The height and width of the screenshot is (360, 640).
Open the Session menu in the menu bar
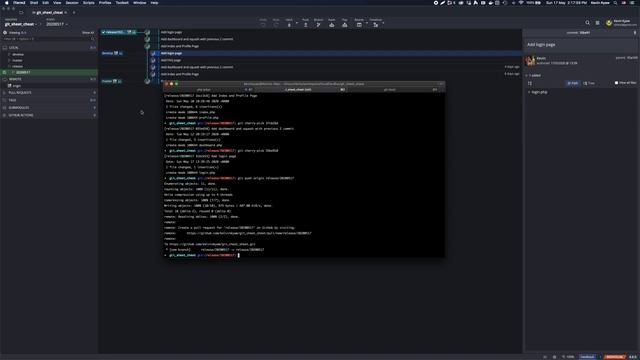(72, 2)
